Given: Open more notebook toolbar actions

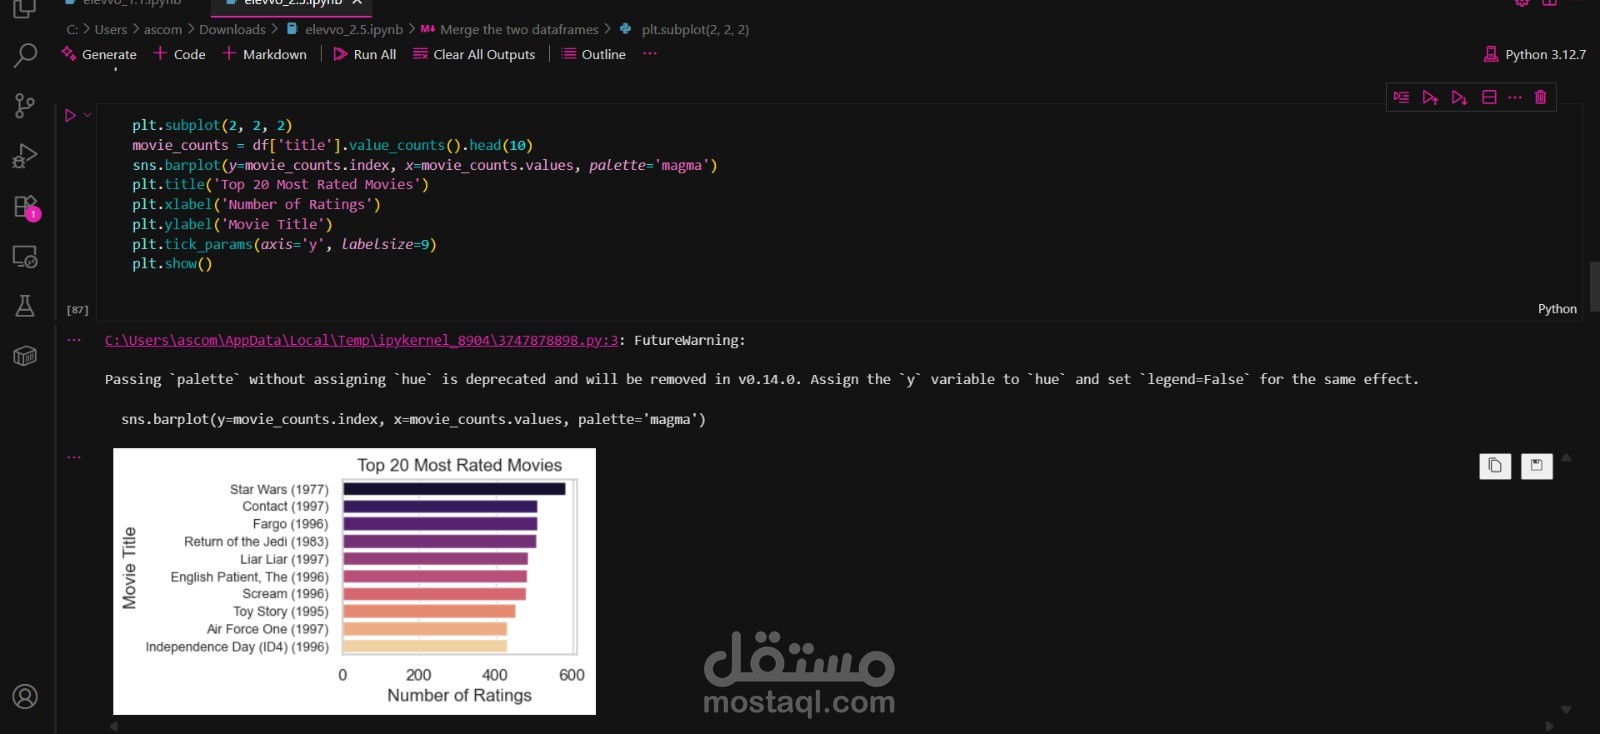Looking at the screenshot, I should (650, 54).
